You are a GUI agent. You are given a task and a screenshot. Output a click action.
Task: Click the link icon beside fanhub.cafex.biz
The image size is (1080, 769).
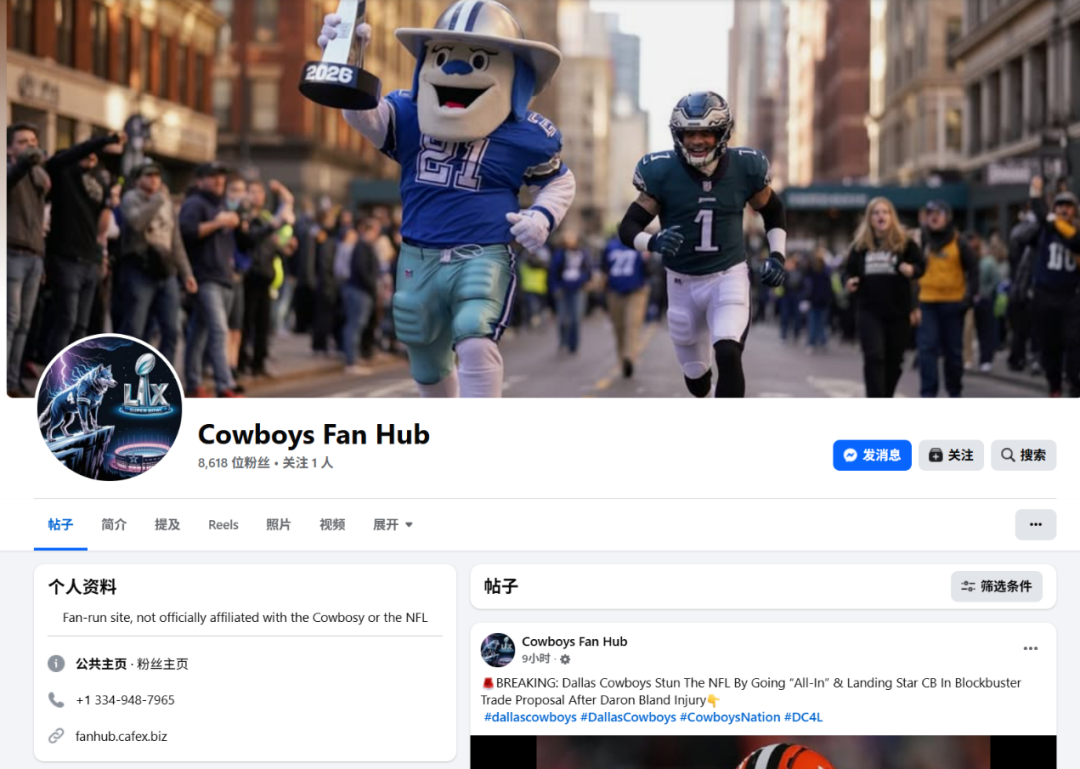56,736
